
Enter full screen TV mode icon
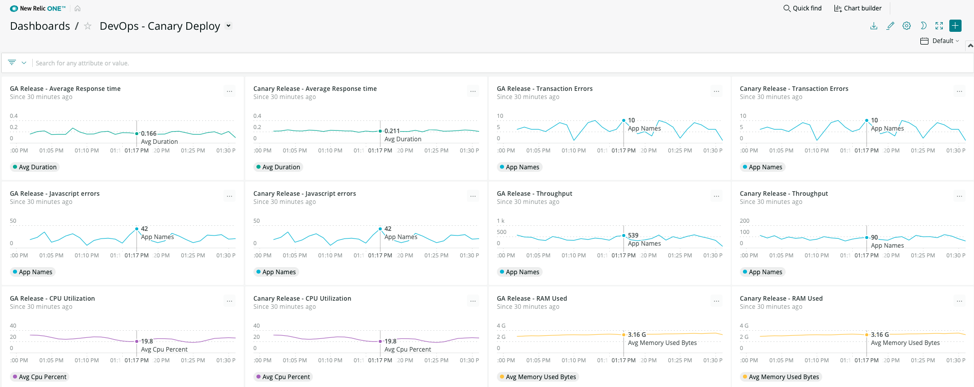[x=939, y=26]
